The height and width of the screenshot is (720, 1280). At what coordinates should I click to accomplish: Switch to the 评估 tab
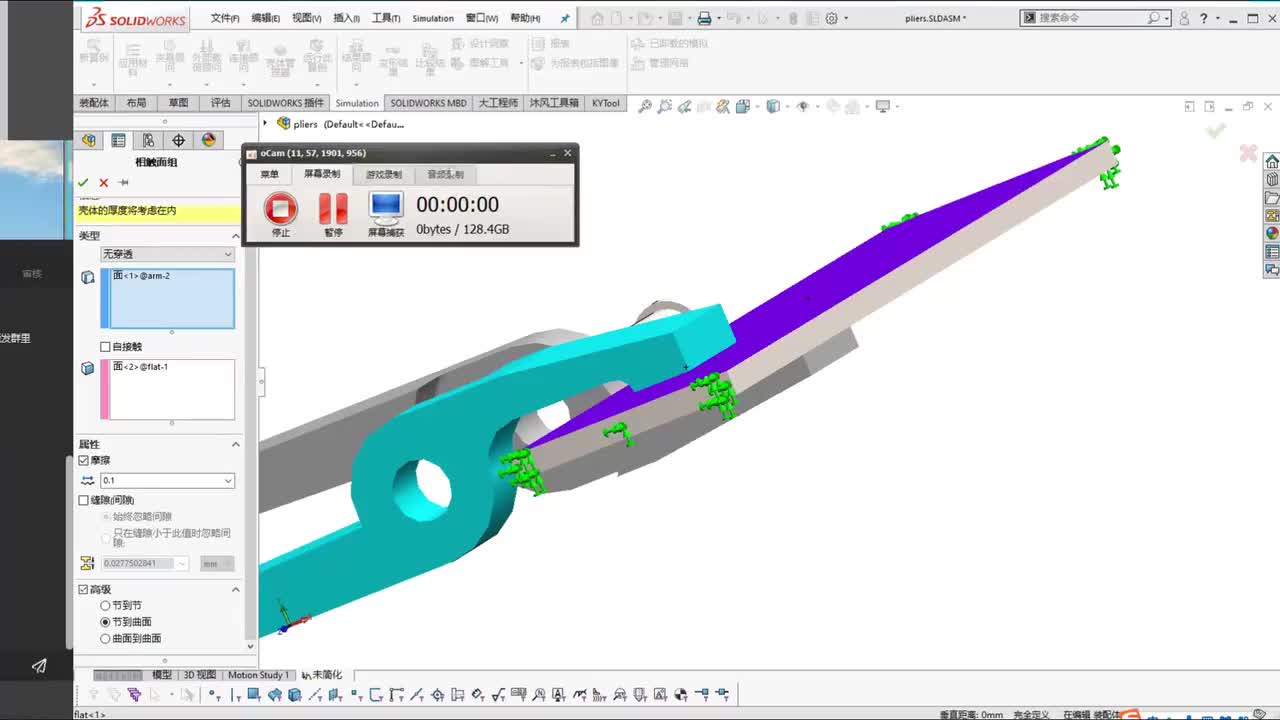pyautogui.click(x=220, y=103)
